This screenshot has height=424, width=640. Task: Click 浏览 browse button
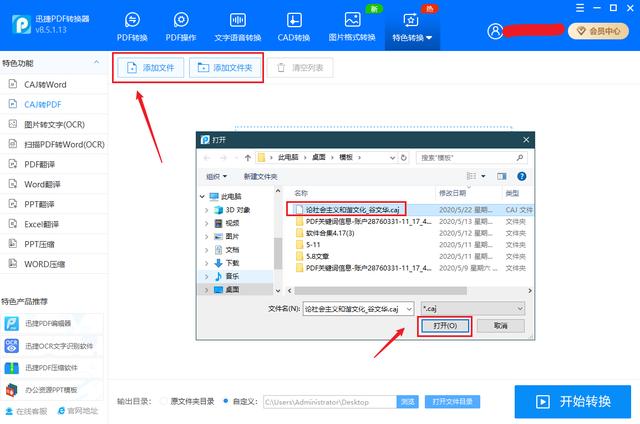407,402
